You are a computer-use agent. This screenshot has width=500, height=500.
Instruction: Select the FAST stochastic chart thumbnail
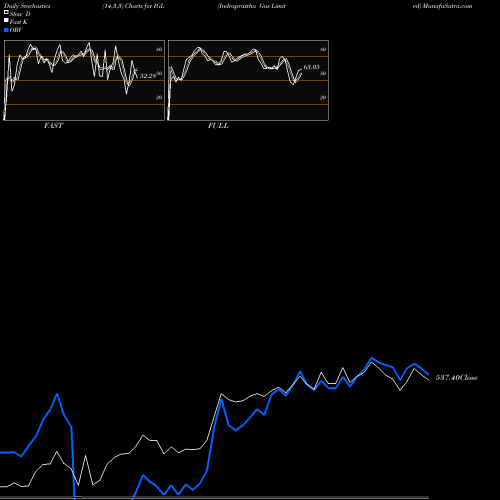pos(84,80)
